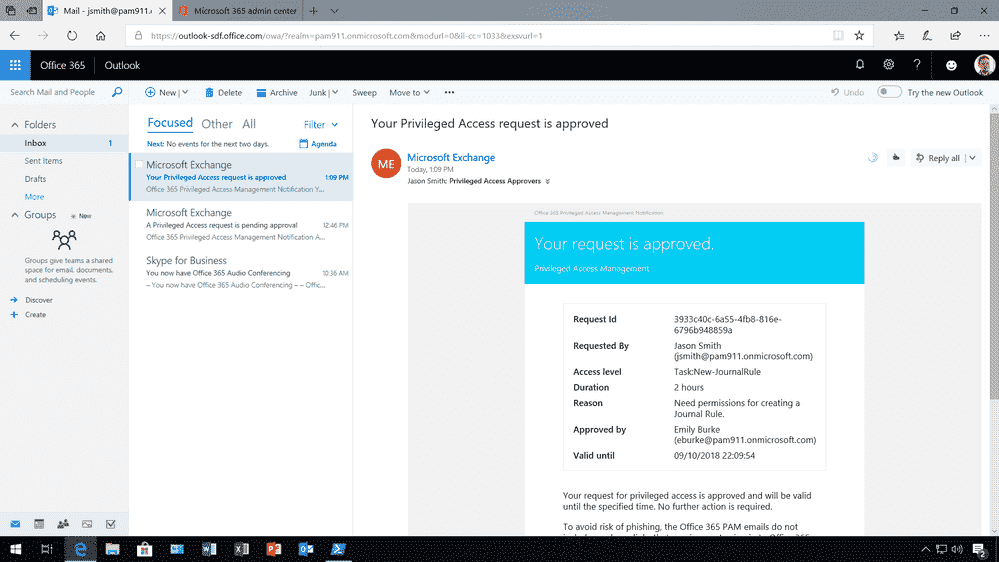Check the selected Privileged Access approved message
Screen dimensions: 999x562
(x=139, y=164)
